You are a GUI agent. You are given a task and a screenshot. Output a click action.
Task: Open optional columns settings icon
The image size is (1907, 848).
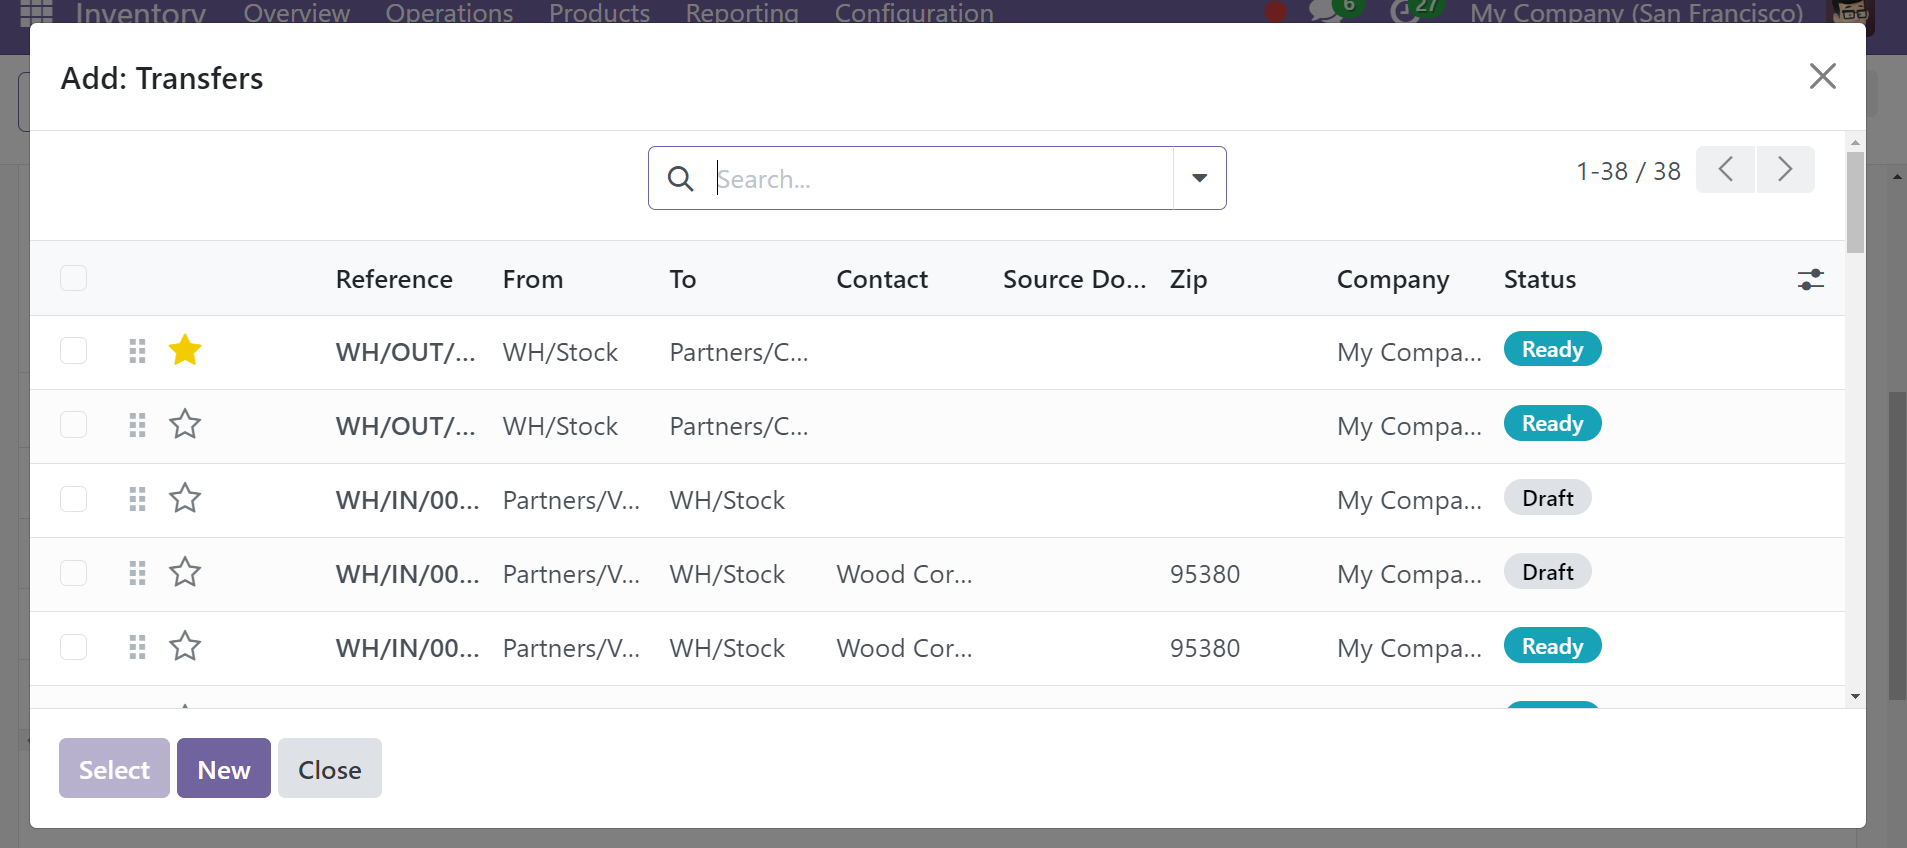(1811, 280)
